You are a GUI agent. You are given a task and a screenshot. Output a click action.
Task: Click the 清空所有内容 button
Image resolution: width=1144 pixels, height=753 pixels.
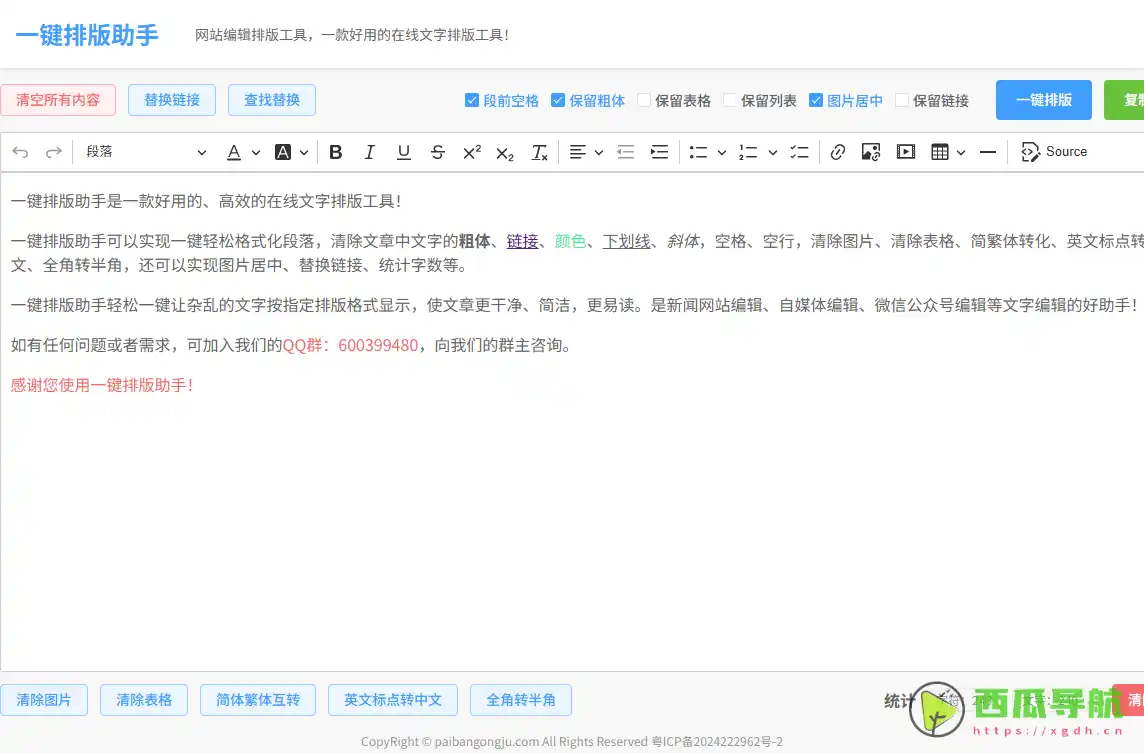[x=58, y=100]
